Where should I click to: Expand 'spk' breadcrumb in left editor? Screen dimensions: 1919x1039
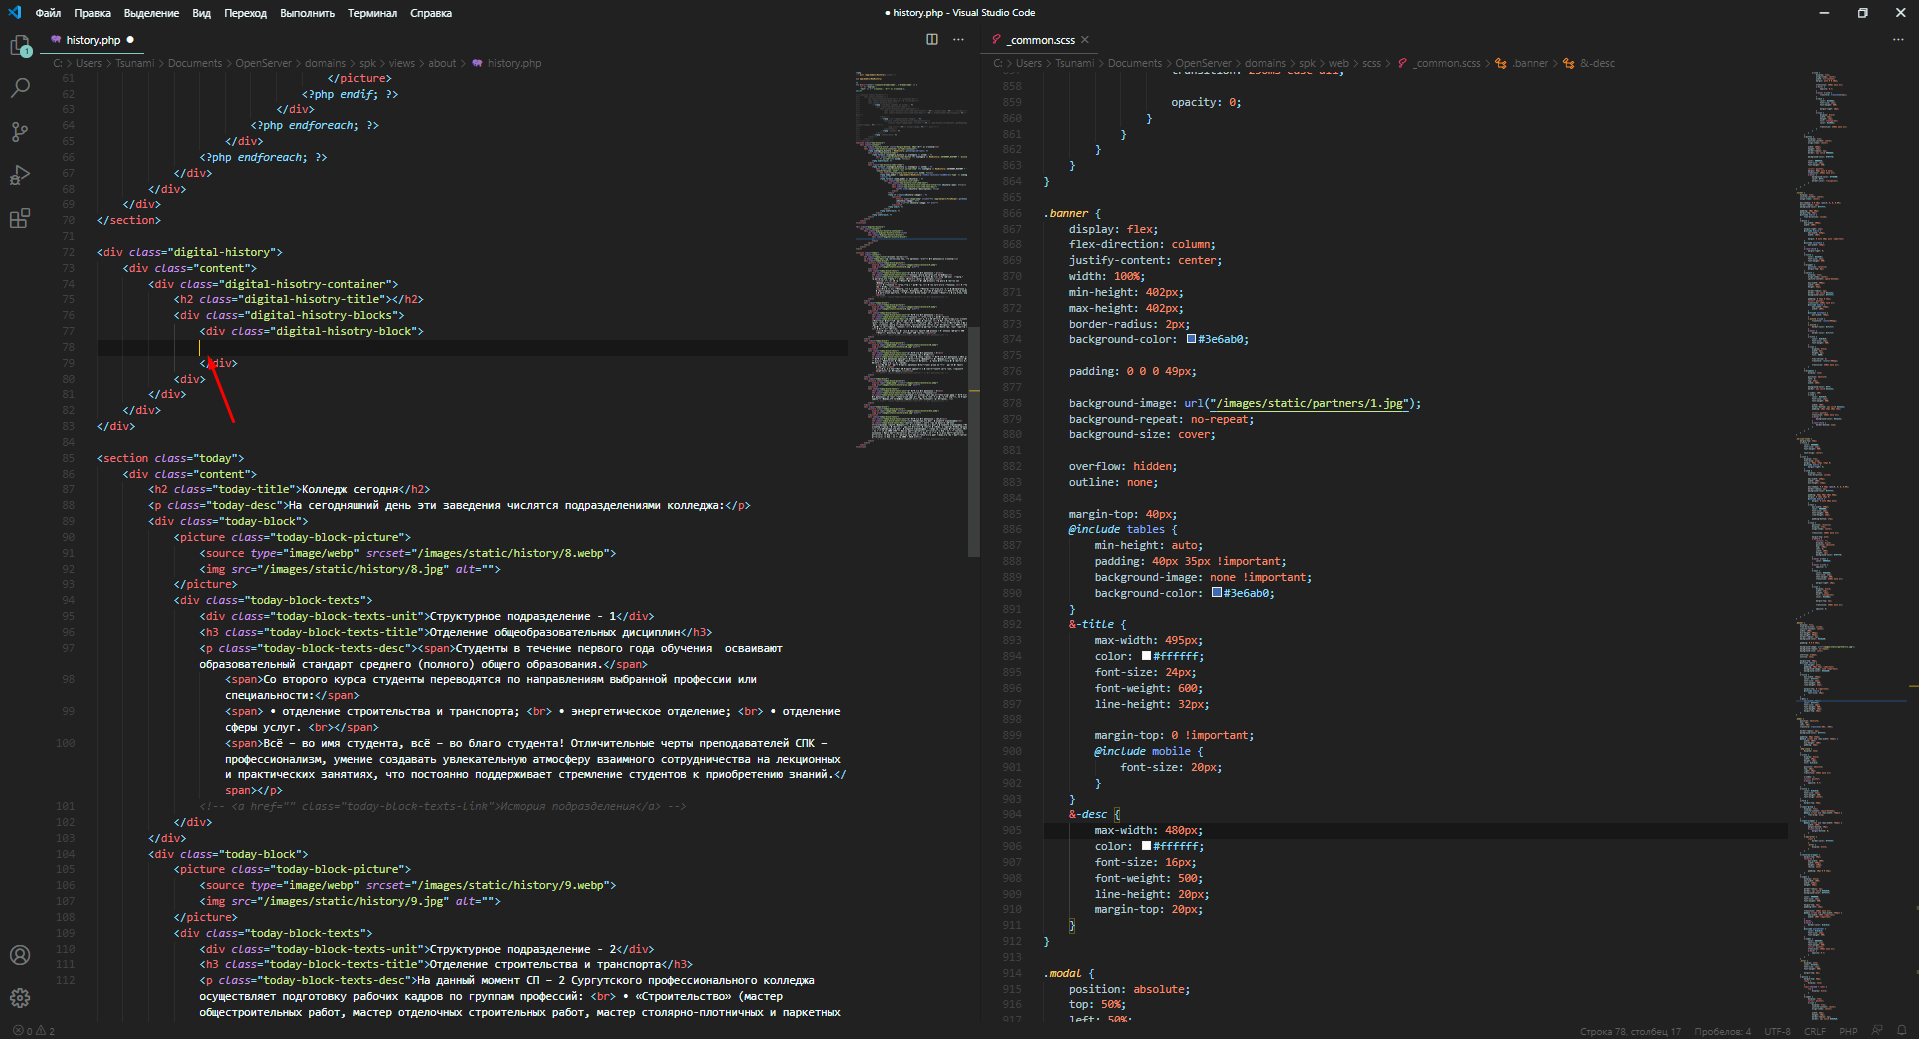(367, 63)
